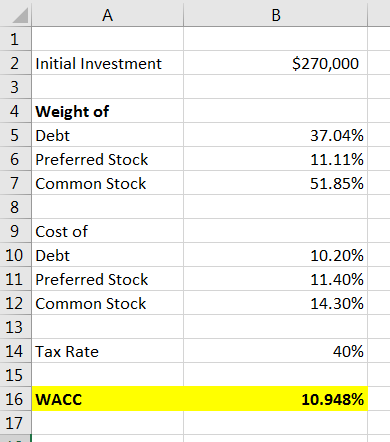Select column A header
Screen dimensions: 390x442
[x=107, y=15]
